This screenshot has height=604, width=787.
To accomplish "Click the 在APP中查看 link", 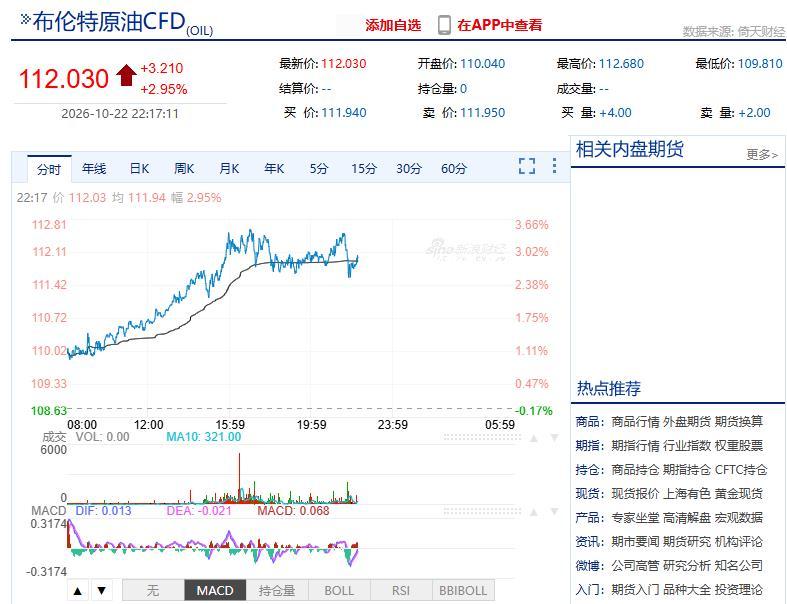I will click(499, 25).
